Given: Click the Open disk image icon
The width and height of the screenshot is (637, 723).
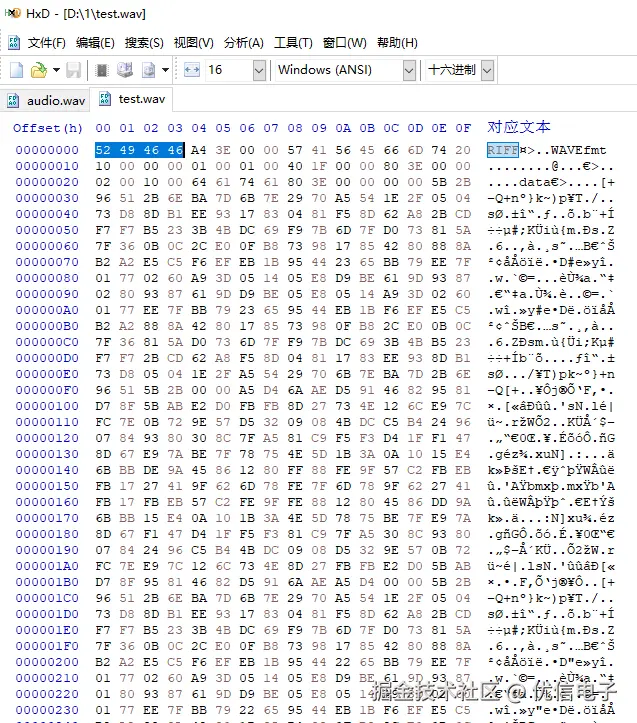Looking at the screenshot, I should click(149, 70).
